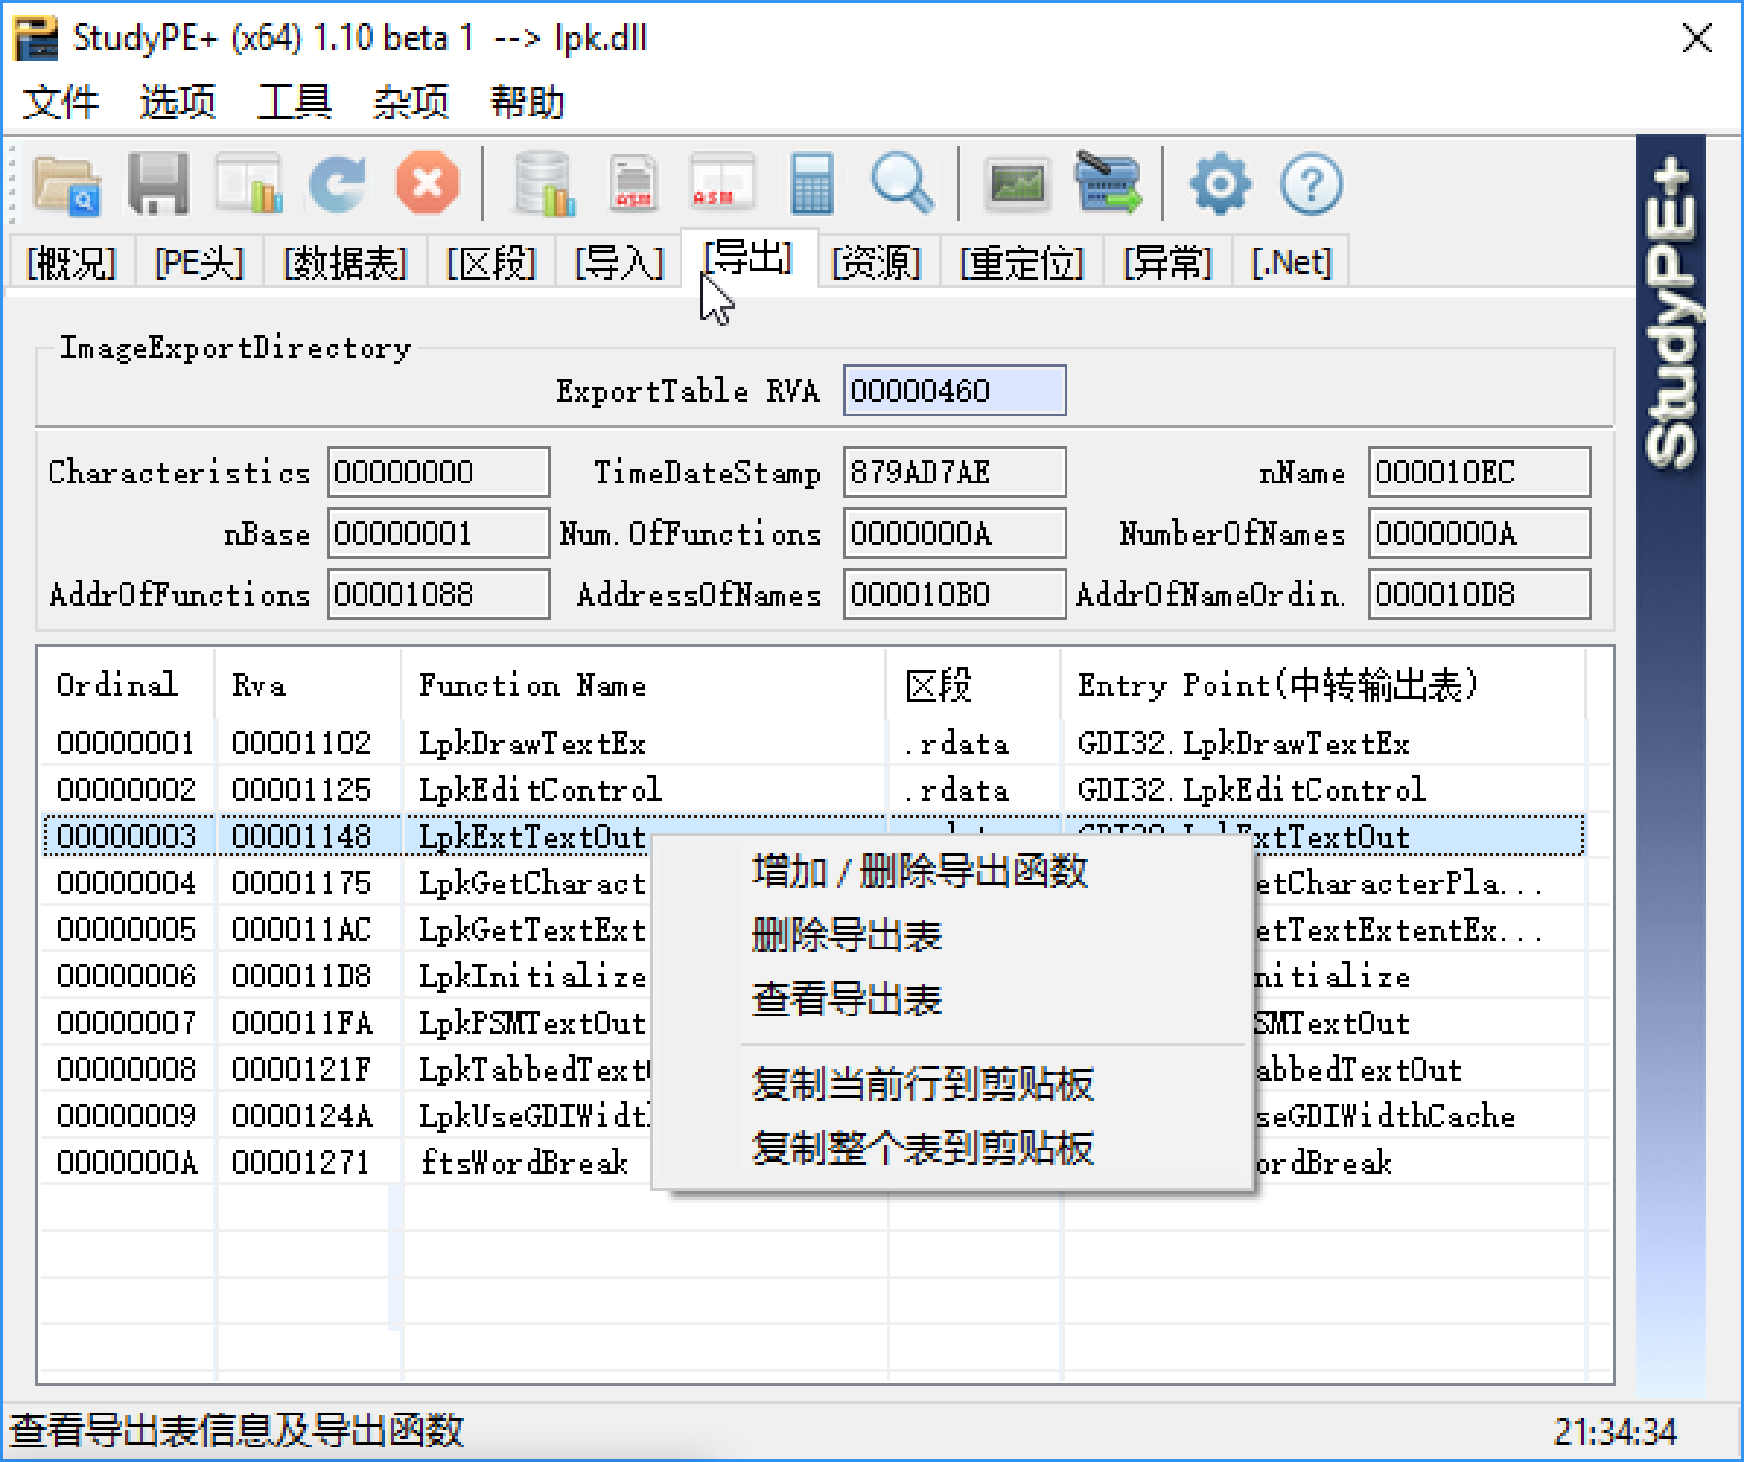This screenshot has width=1744, height=1462.
Task: Open file with the folder toolbar icon
Action: pyautogui.click(x=67, y=184)
